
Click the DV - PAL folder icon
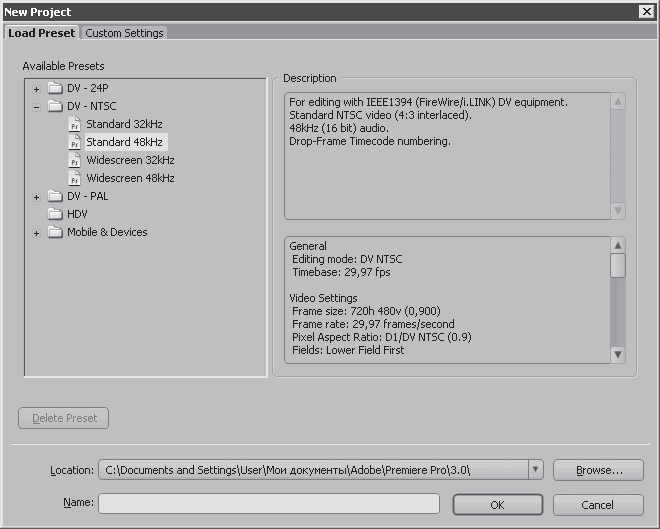coord(55,196)
